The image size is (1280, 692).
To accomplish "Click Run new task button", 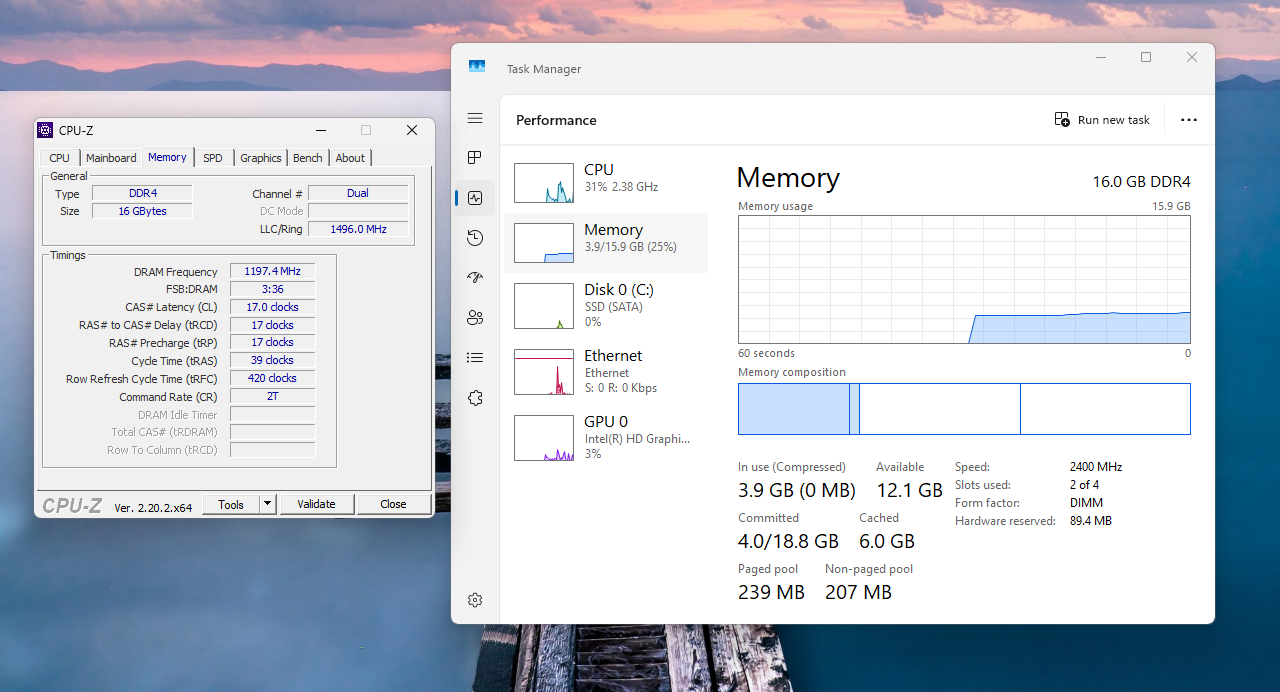I will [x=1102, y=120].
